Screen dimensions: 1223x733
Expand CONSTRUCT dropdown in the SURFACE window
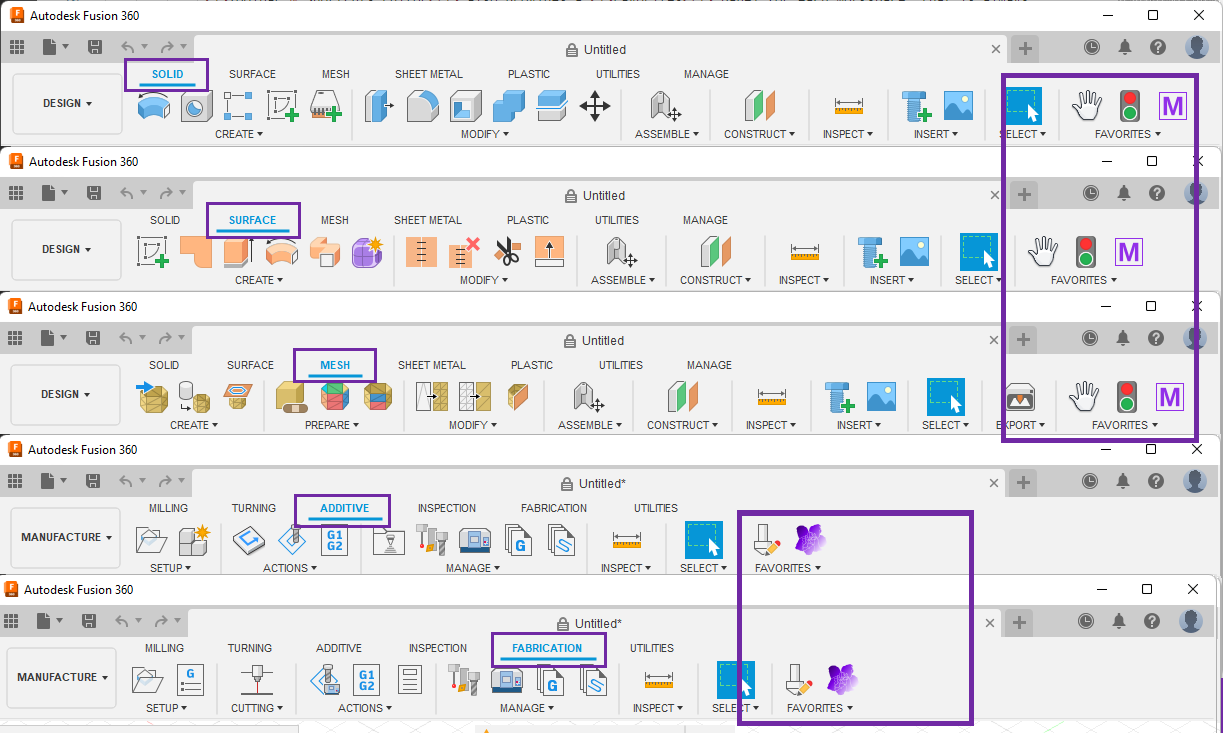(x=716, y=280)
